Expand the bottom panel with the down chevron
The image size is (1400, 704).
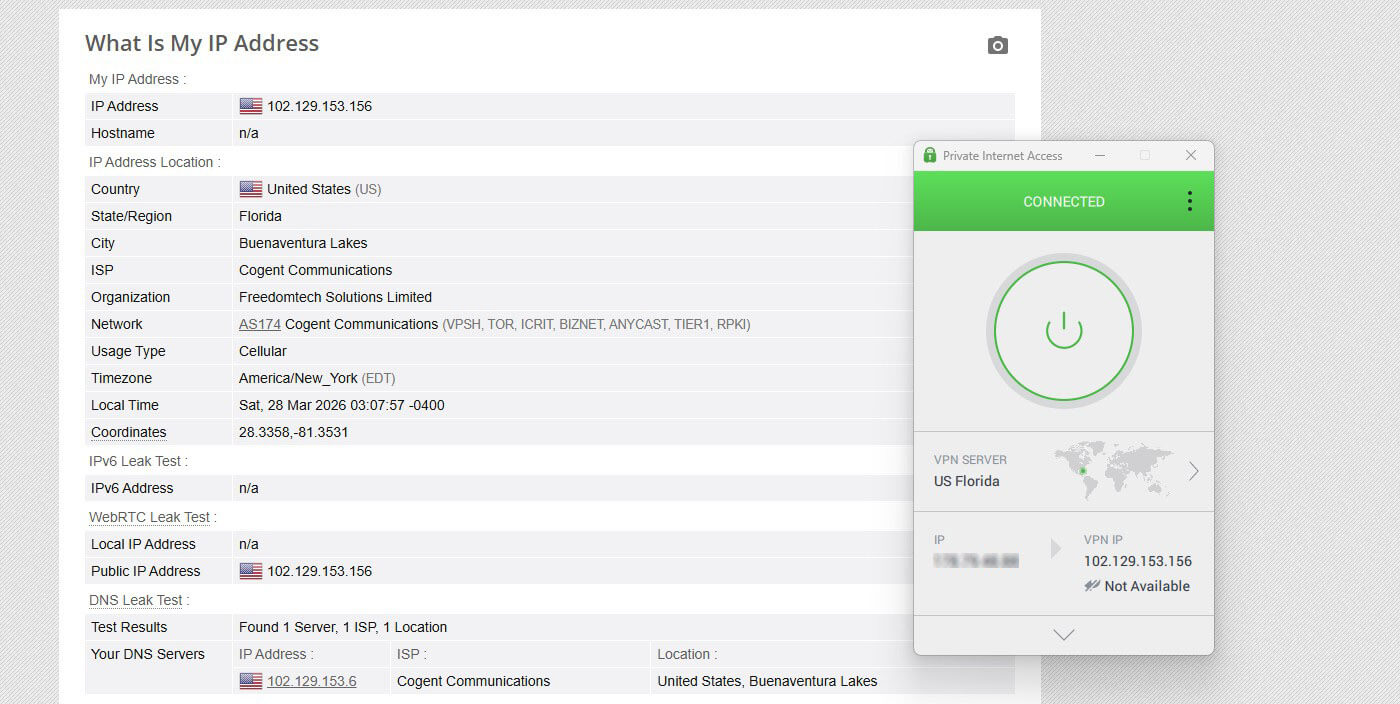tap(1063, 634)
